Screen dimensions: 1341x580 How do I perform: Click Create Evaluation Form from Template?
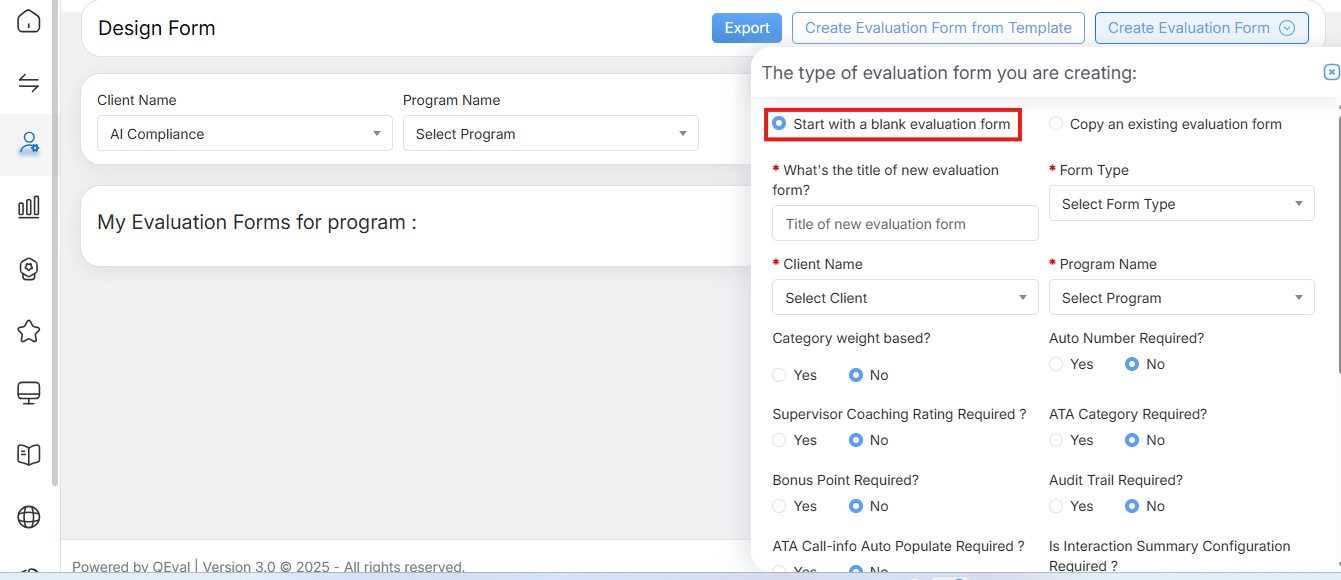pyautogui.click(x=938, y=28)
